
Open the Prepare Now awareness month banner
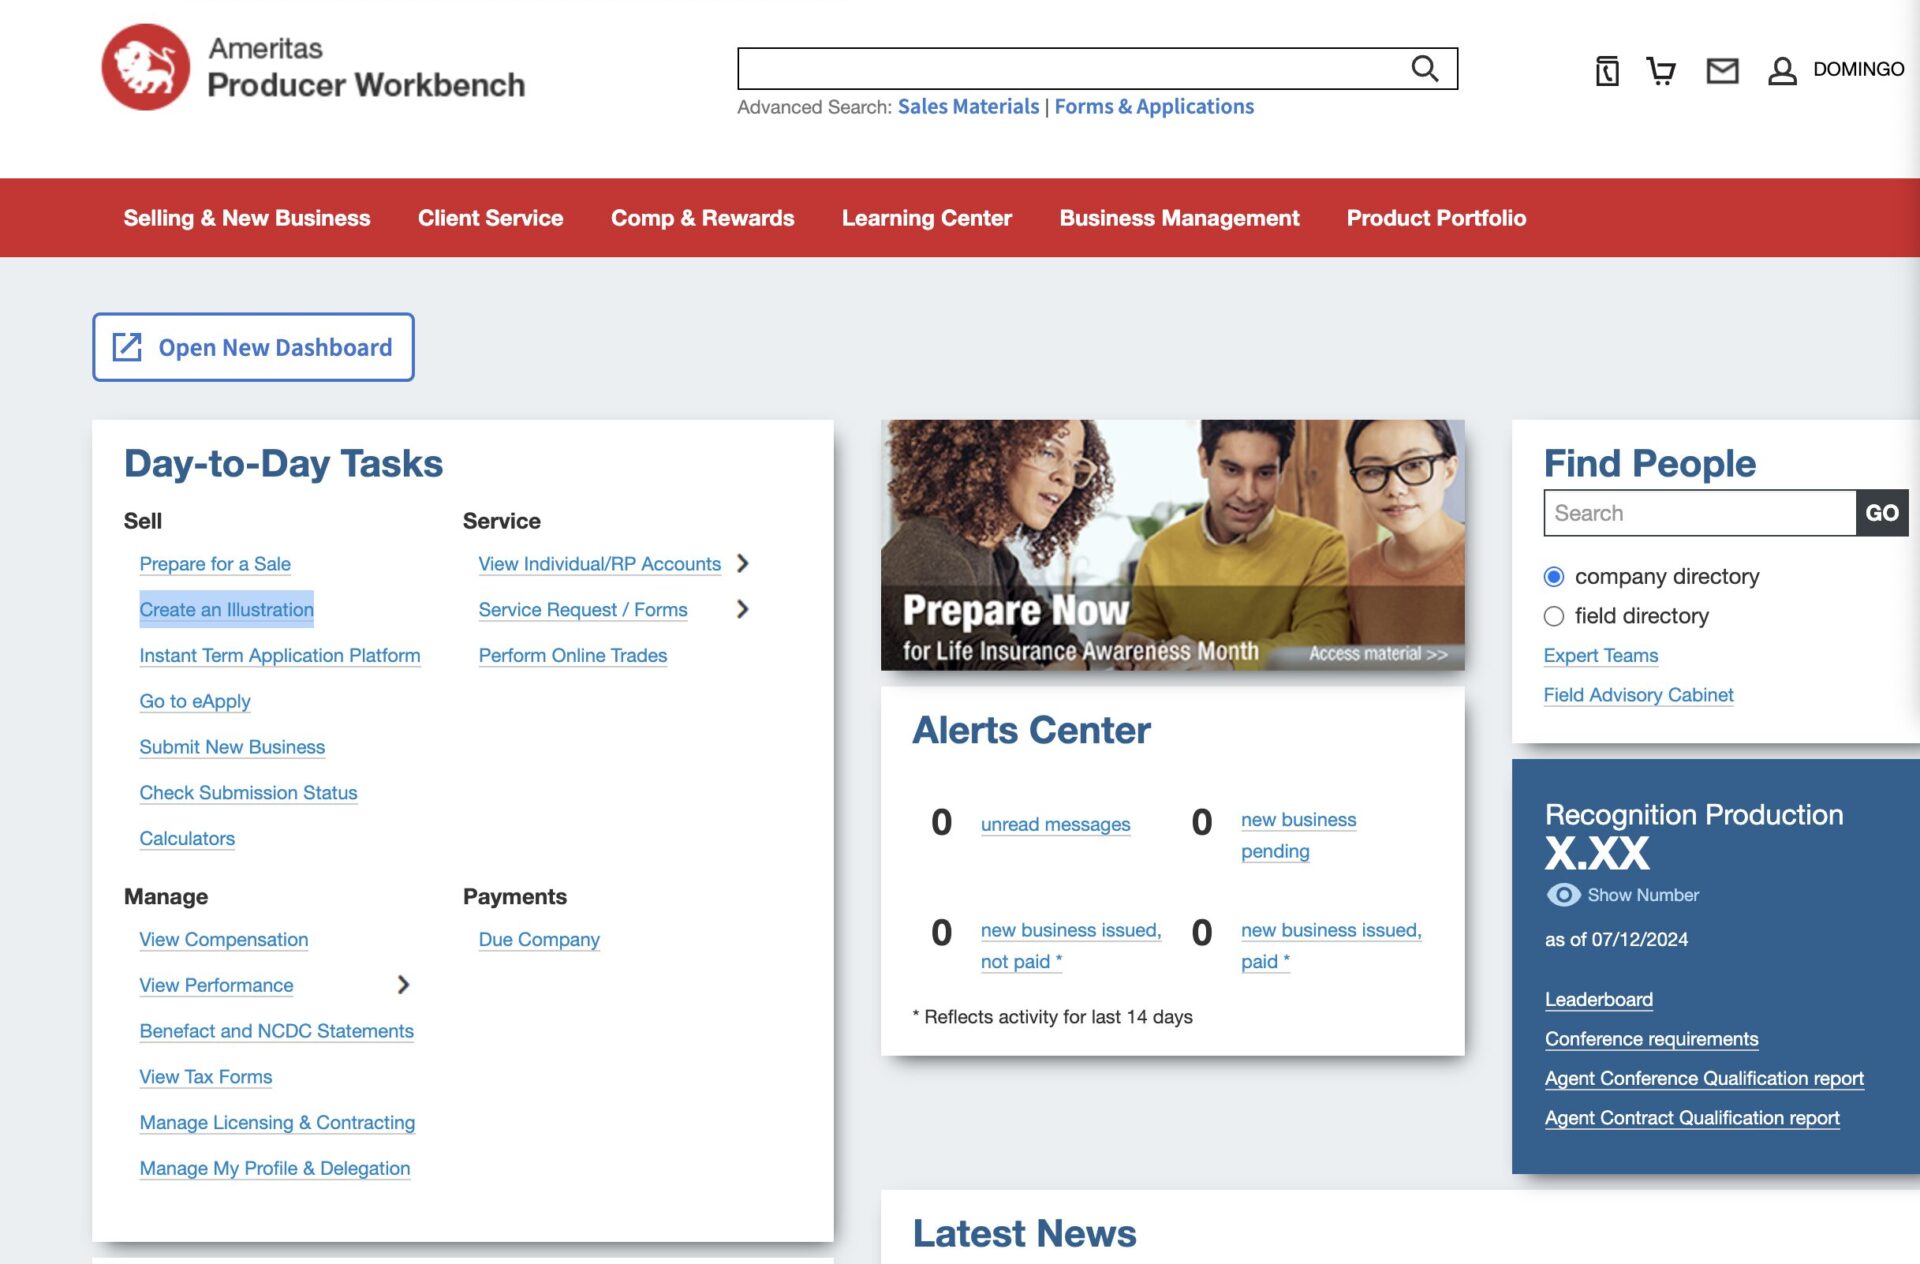[x=1173, y=545]
